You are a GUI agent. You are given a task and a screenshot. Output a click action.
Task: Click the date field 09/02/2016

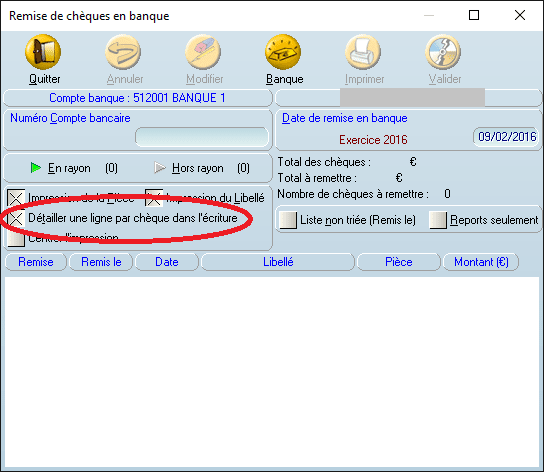506,137
